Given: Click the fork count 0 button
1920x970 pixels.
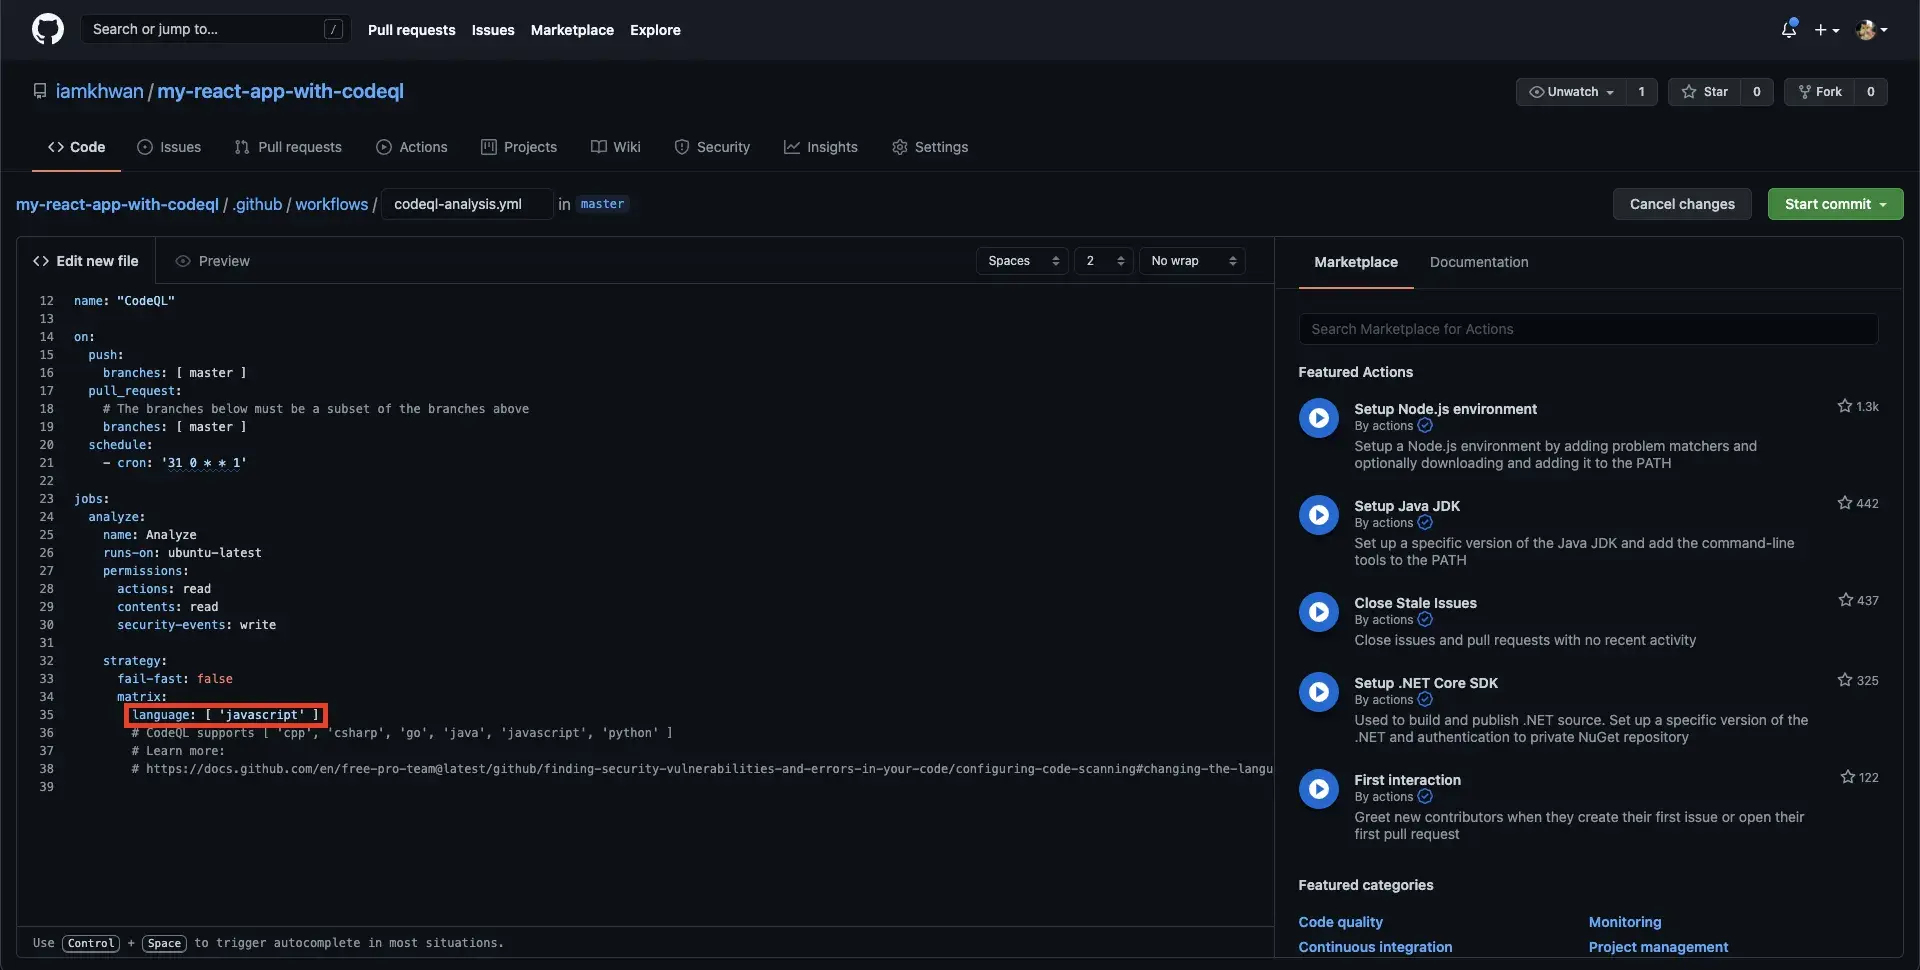Looking at the screenshot, I should point(1870,91).
